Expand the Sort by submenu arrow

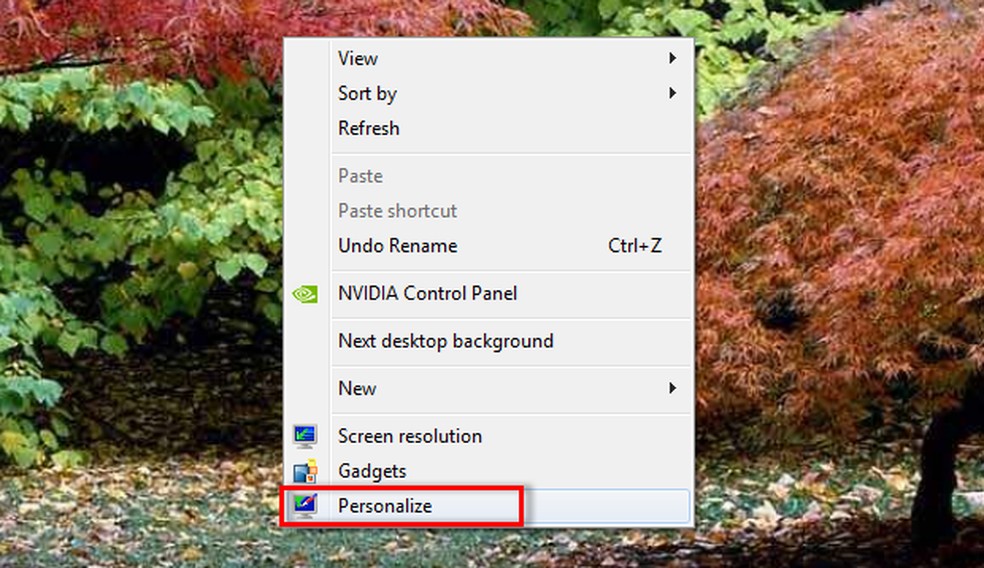[673, 93]
